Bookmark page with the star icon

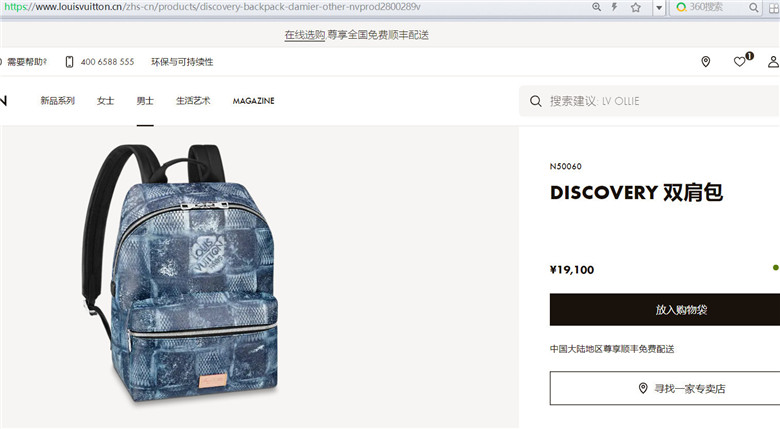click(x=635, y=7)
